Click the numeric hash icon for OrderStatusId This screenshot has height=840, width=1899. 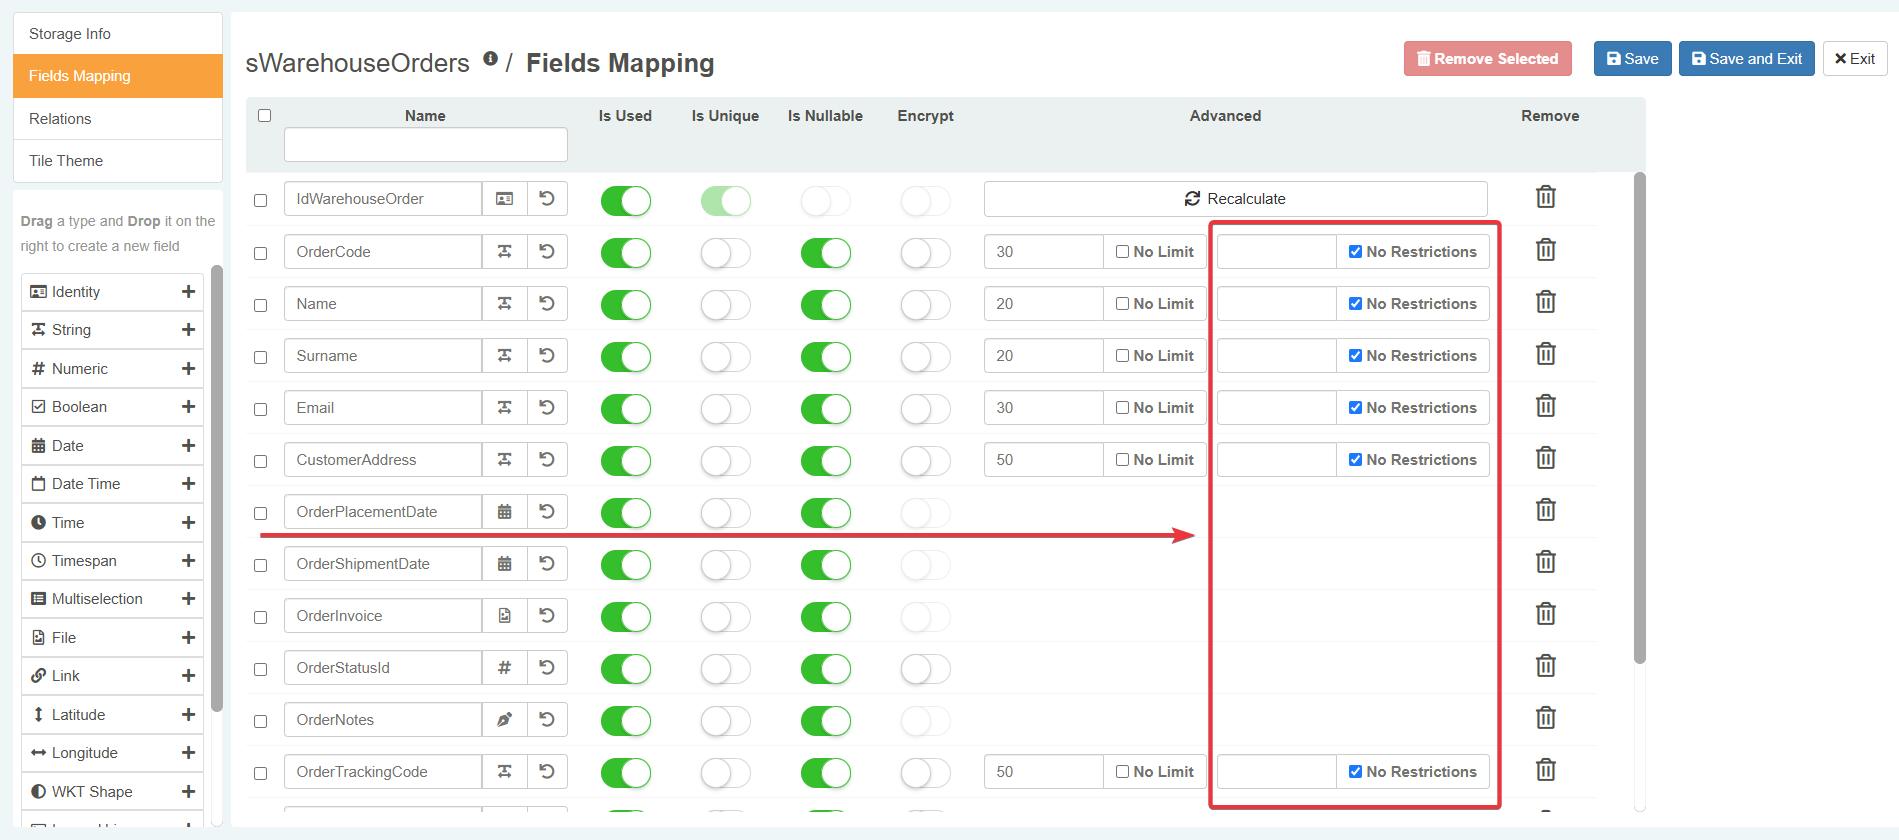[x=505, y=668]
